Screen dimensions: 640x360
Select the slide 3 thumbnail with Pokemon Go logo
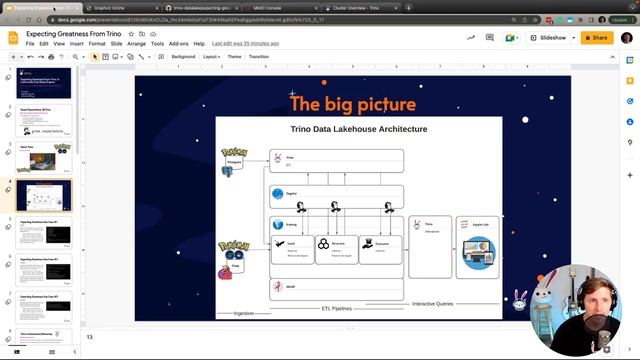point(44,158)
